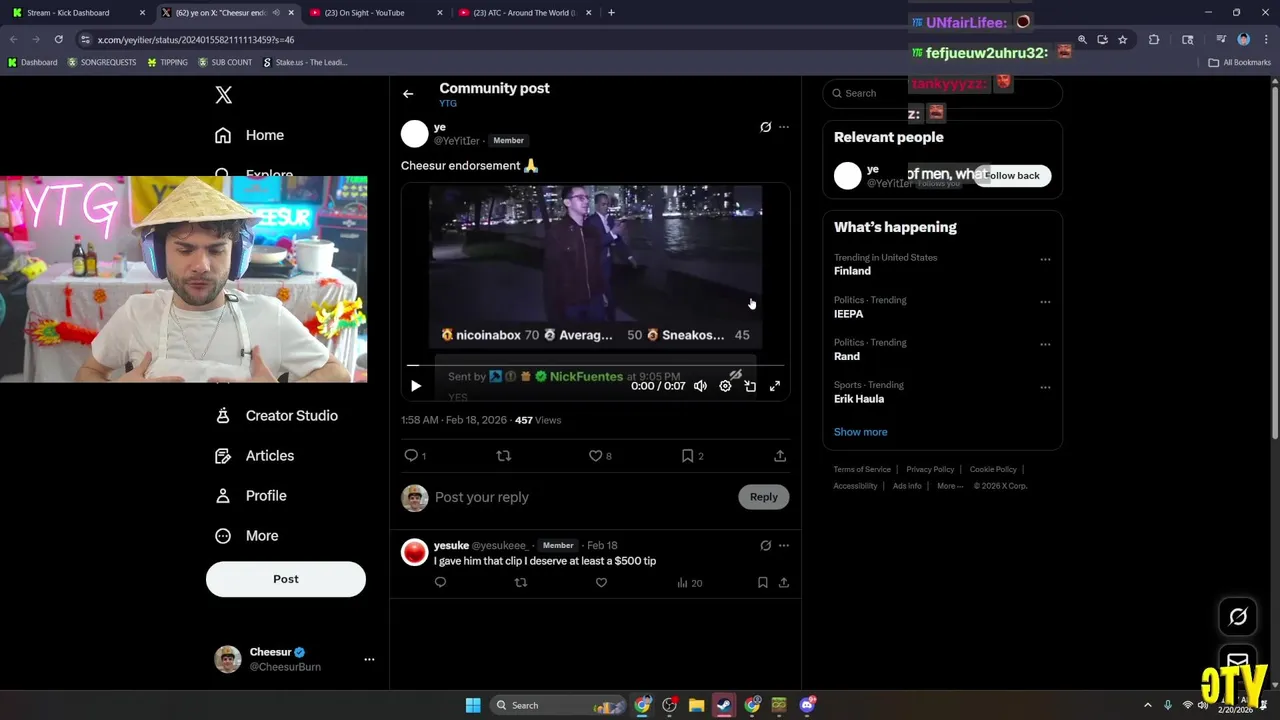This screenshot has height=720, width=1280.
Task: Open Articles in sidebar
Action: tap(256, 456)
